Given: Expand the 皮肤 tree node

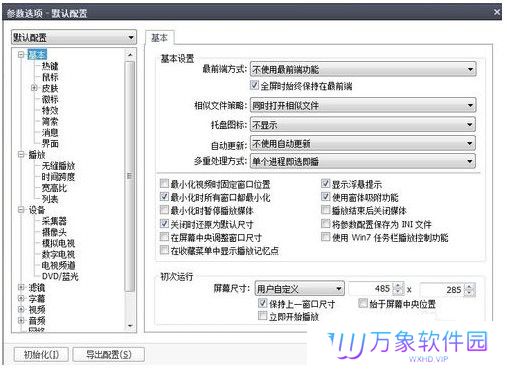Looking at the screenshot, I should pyautogui.click(x=34, y=88).
